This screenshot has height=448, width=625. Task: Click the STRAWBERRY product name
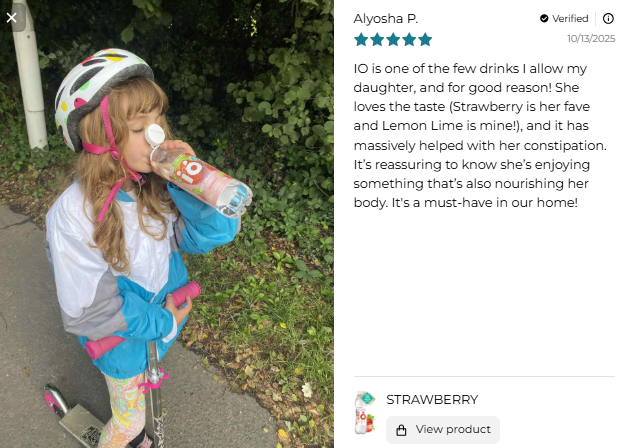pos(432,399)
